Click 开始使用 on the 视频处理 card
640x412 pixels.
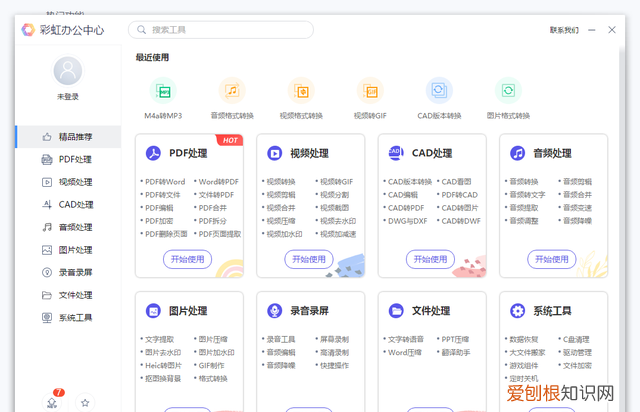(309, 259)
